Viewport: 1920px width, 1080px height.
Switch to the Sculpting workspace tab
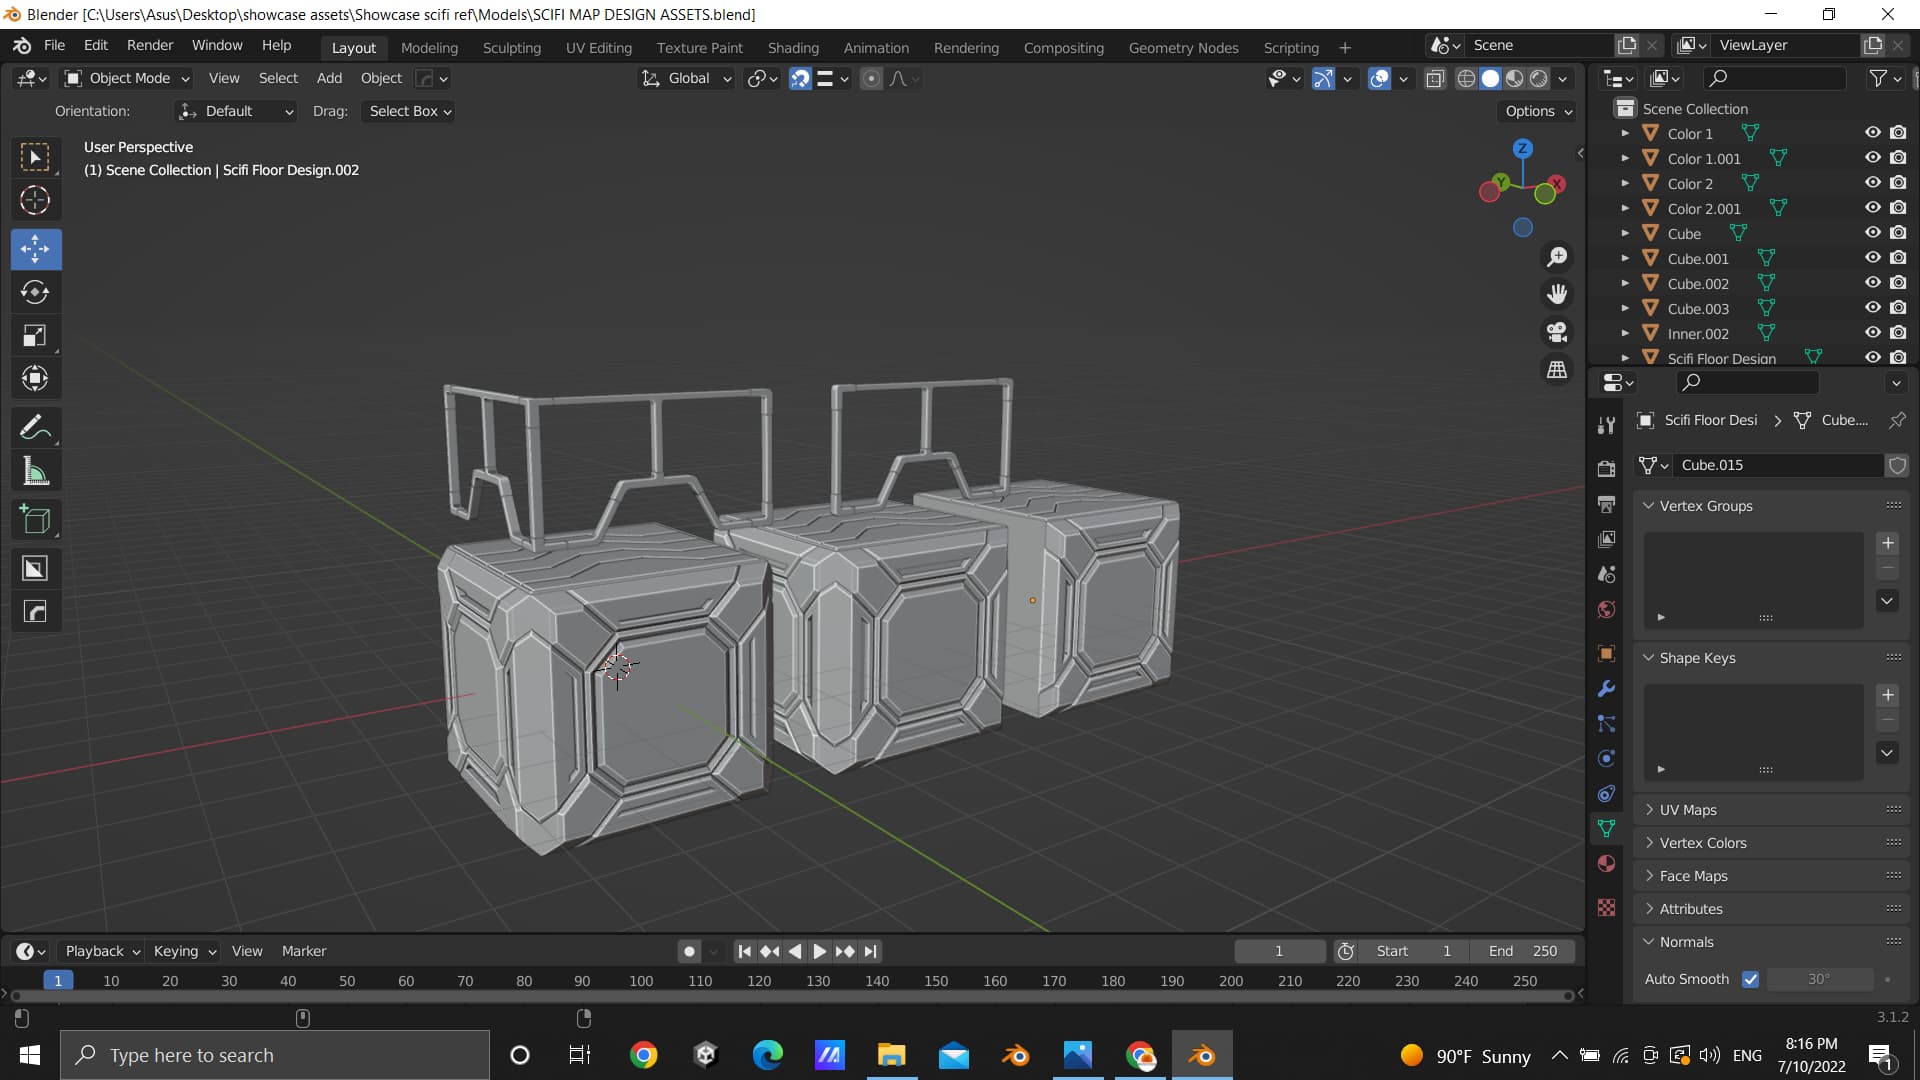pos(511,47)
